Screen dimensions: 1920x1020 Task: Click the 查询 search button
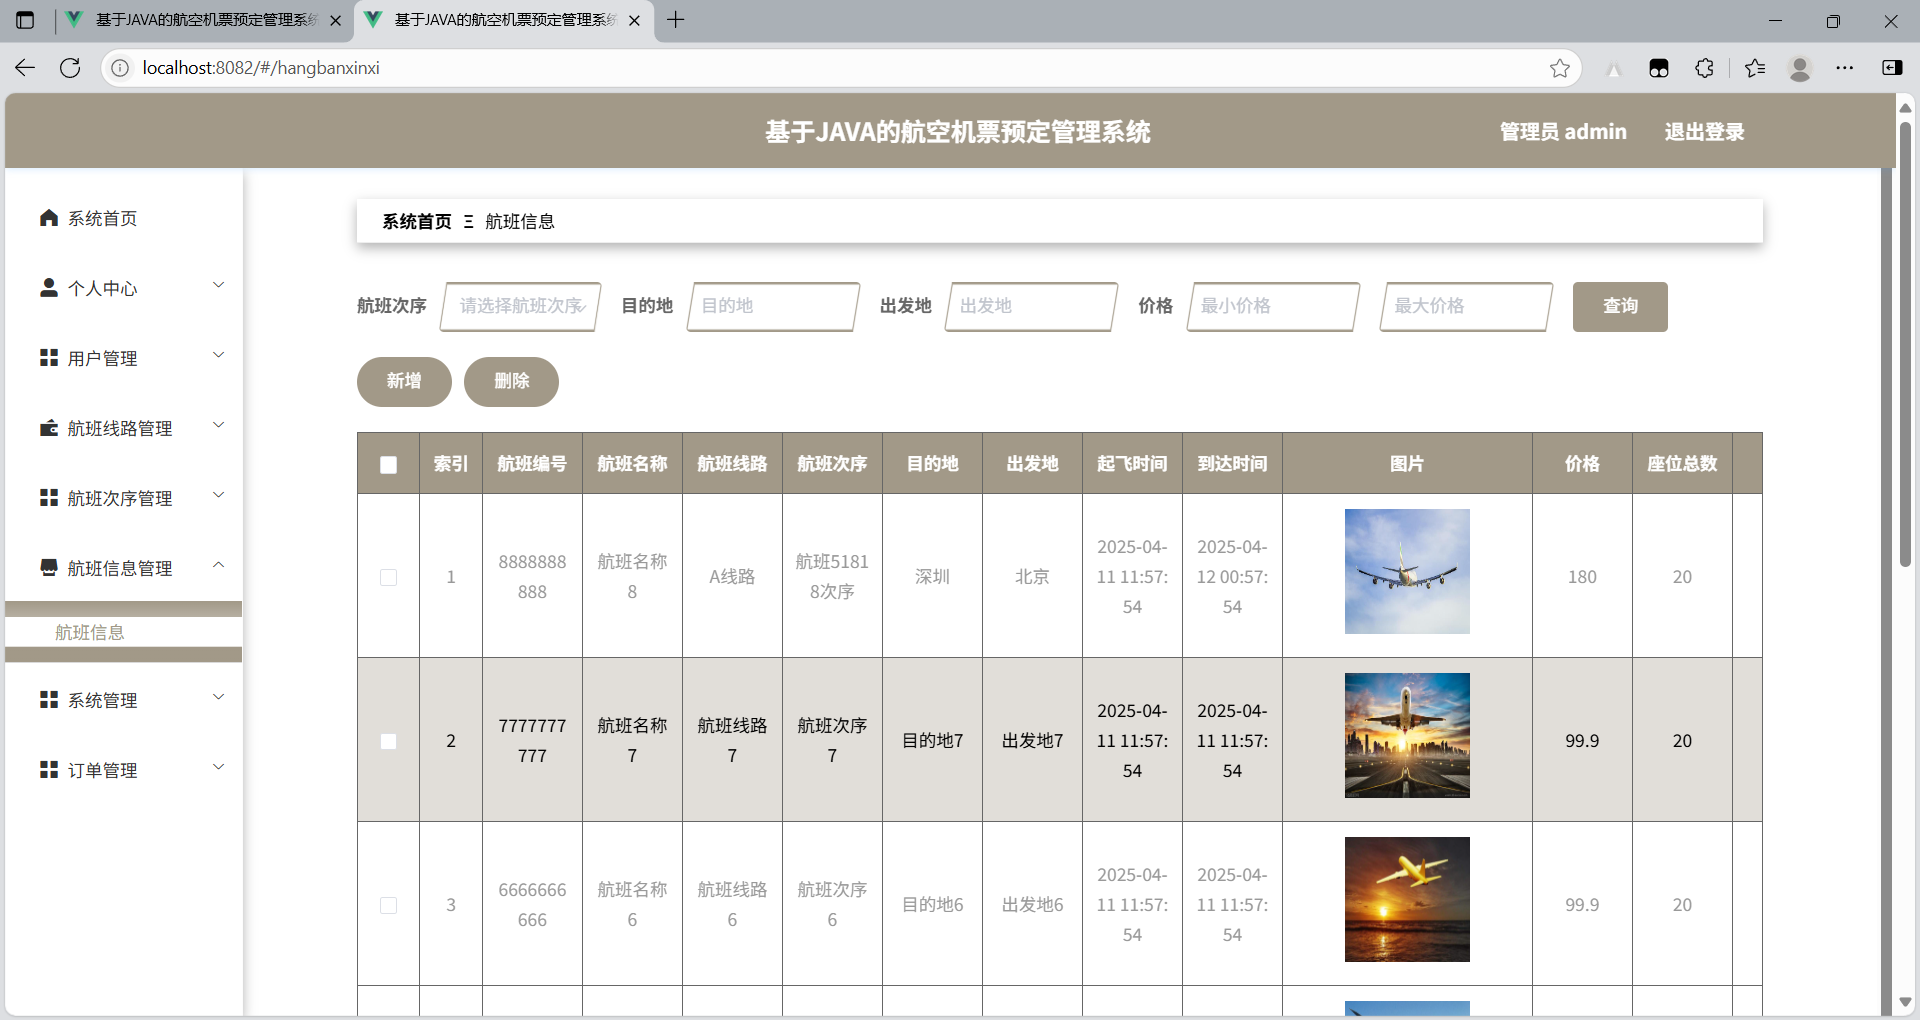[x=1619, y=306]
